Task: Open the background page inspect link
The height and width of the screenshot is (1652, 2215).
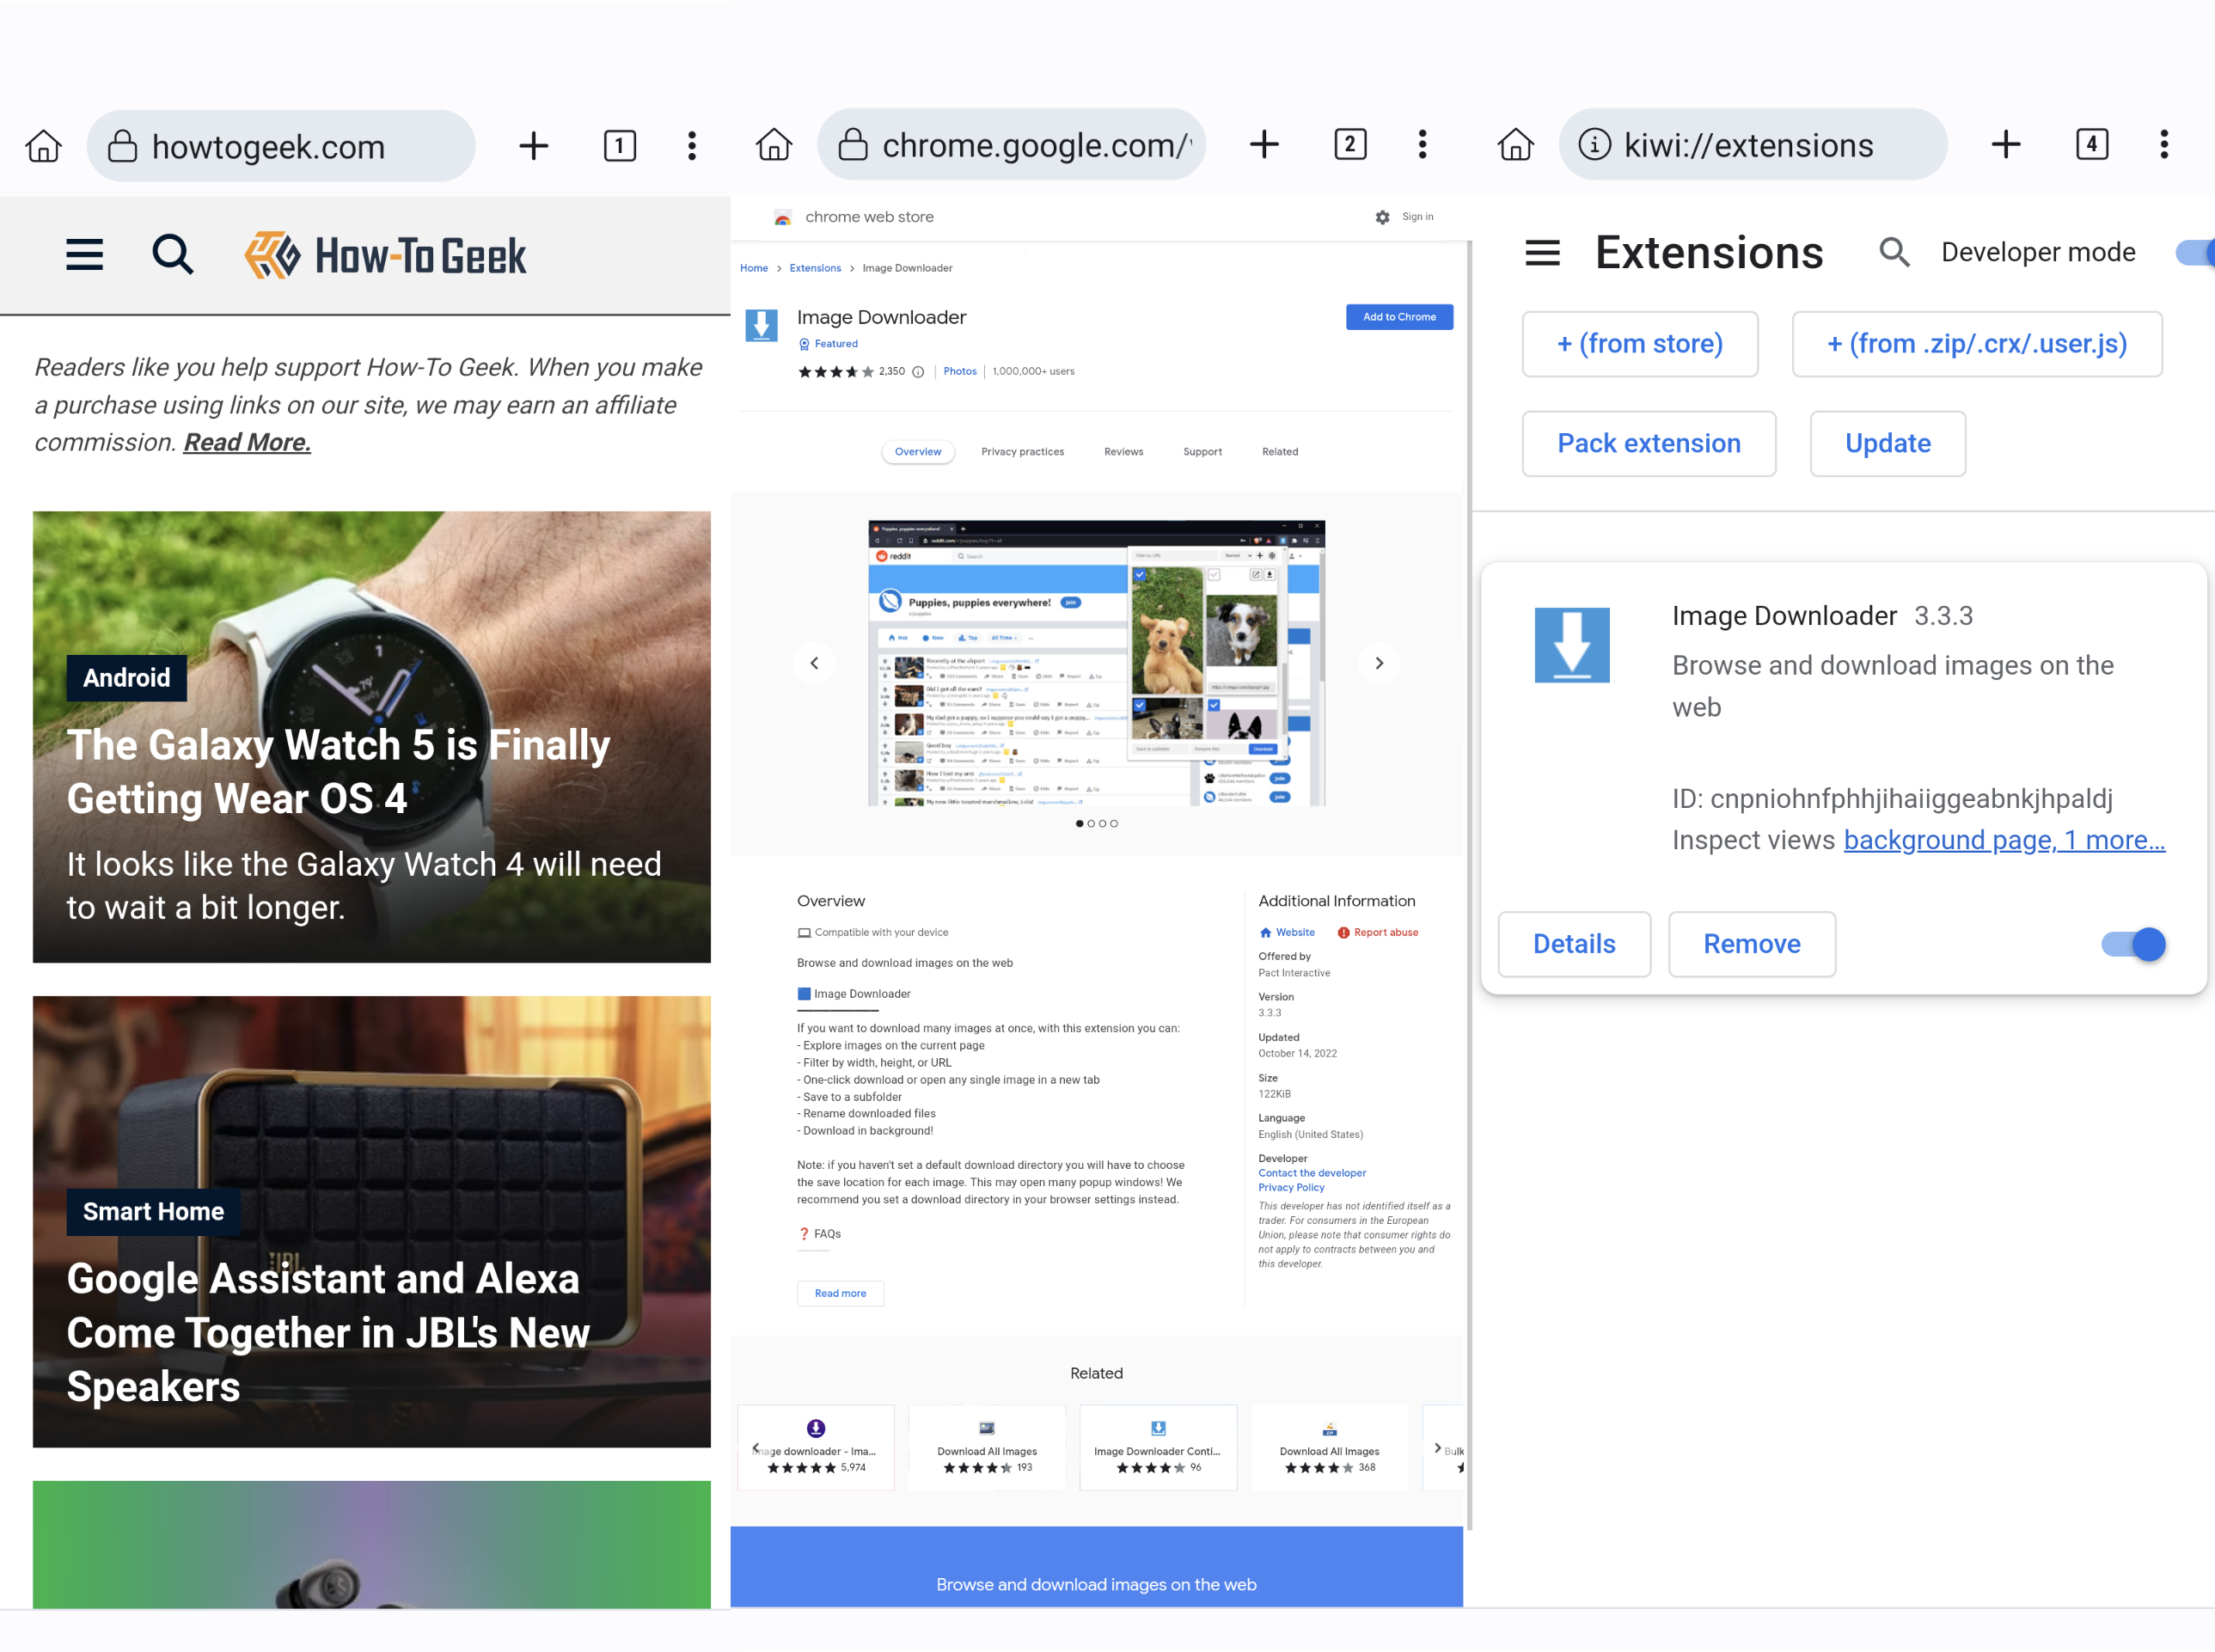Action: pyautogui.click(x=1947, y=840)
